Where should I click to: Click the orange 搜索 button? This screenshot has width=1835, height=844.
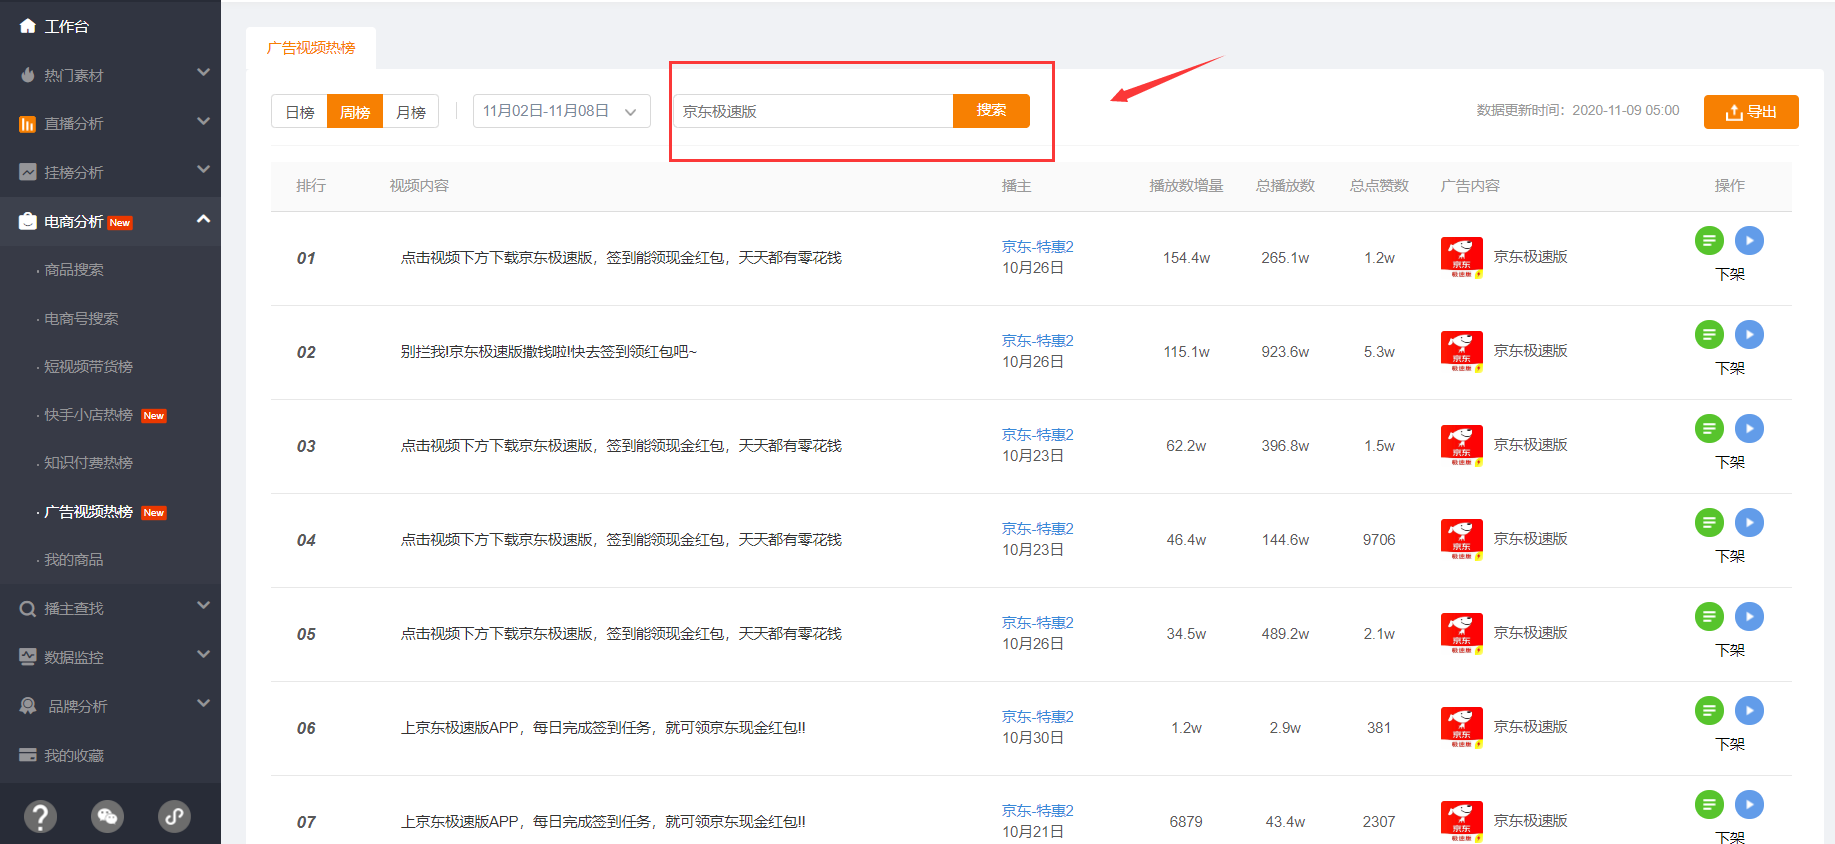click(x=991, y=110)
